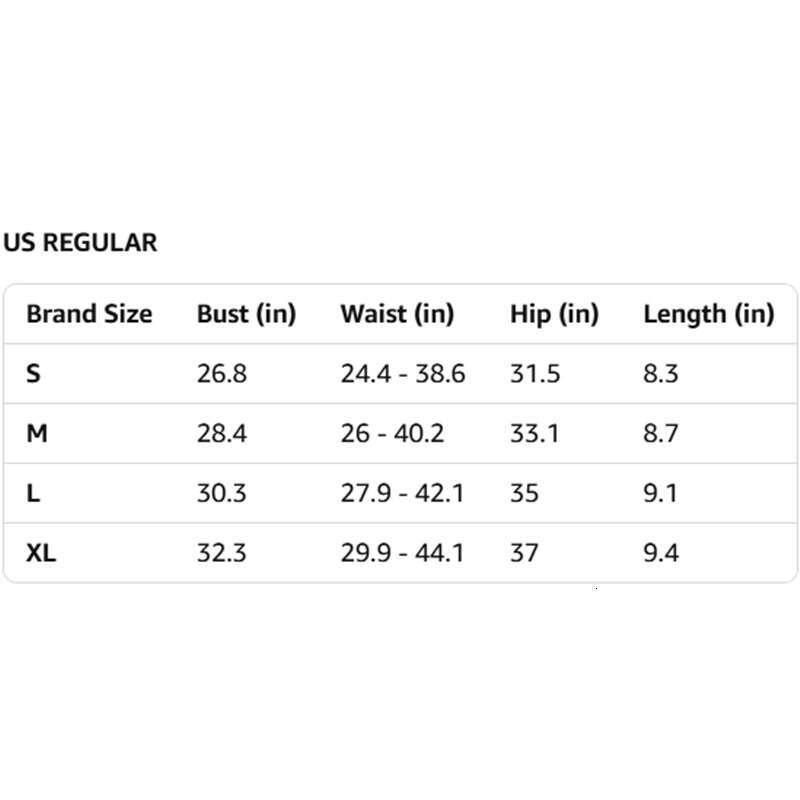800x800 pixels.
Task: Select the Hip (in) column header
Action: [554, 314]
